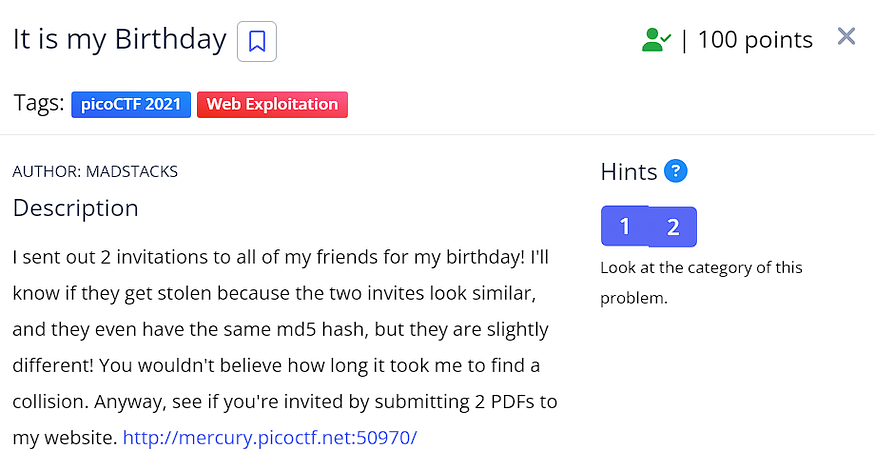Select the picoCTF 2021 tag
875x454 pixels.
tap(131, 104)
